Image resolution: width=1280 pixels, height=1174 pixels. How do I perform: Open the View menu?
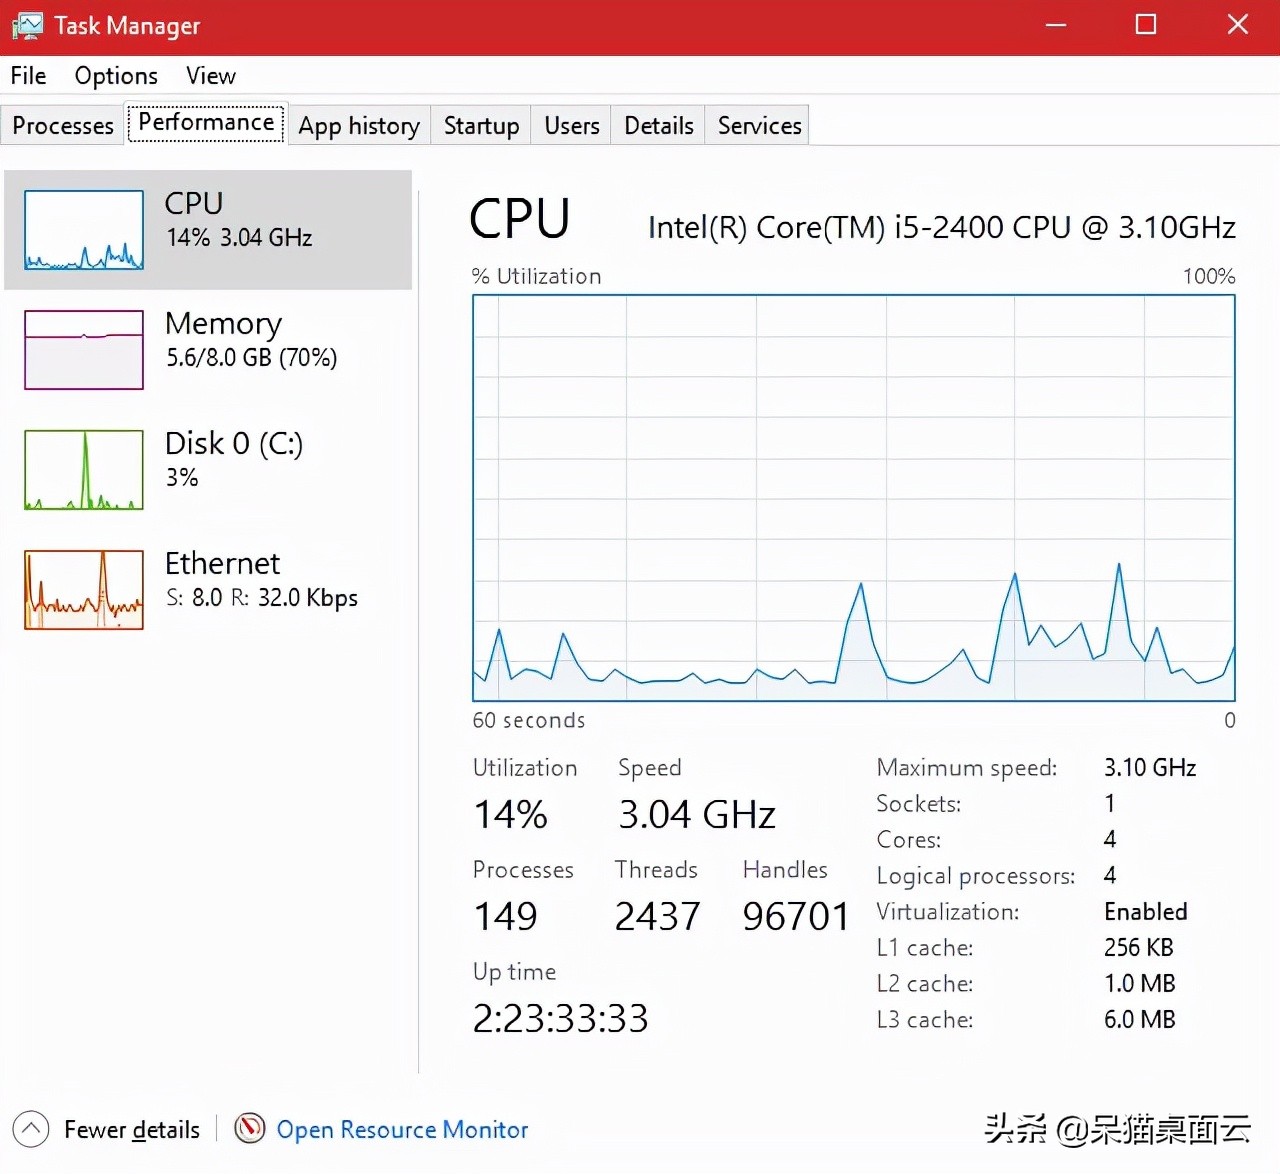211,76
